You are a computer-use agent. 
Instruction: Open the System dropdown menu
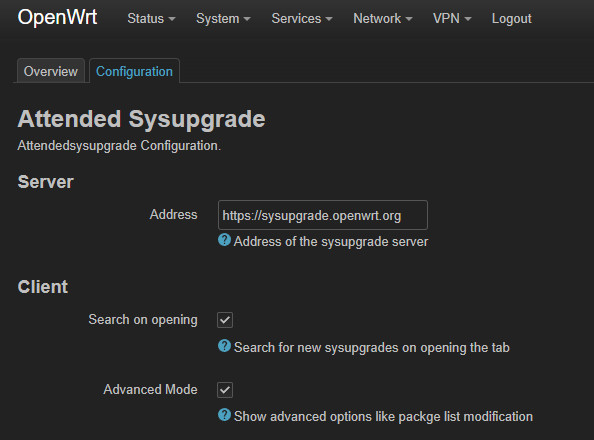coord(223,19)
